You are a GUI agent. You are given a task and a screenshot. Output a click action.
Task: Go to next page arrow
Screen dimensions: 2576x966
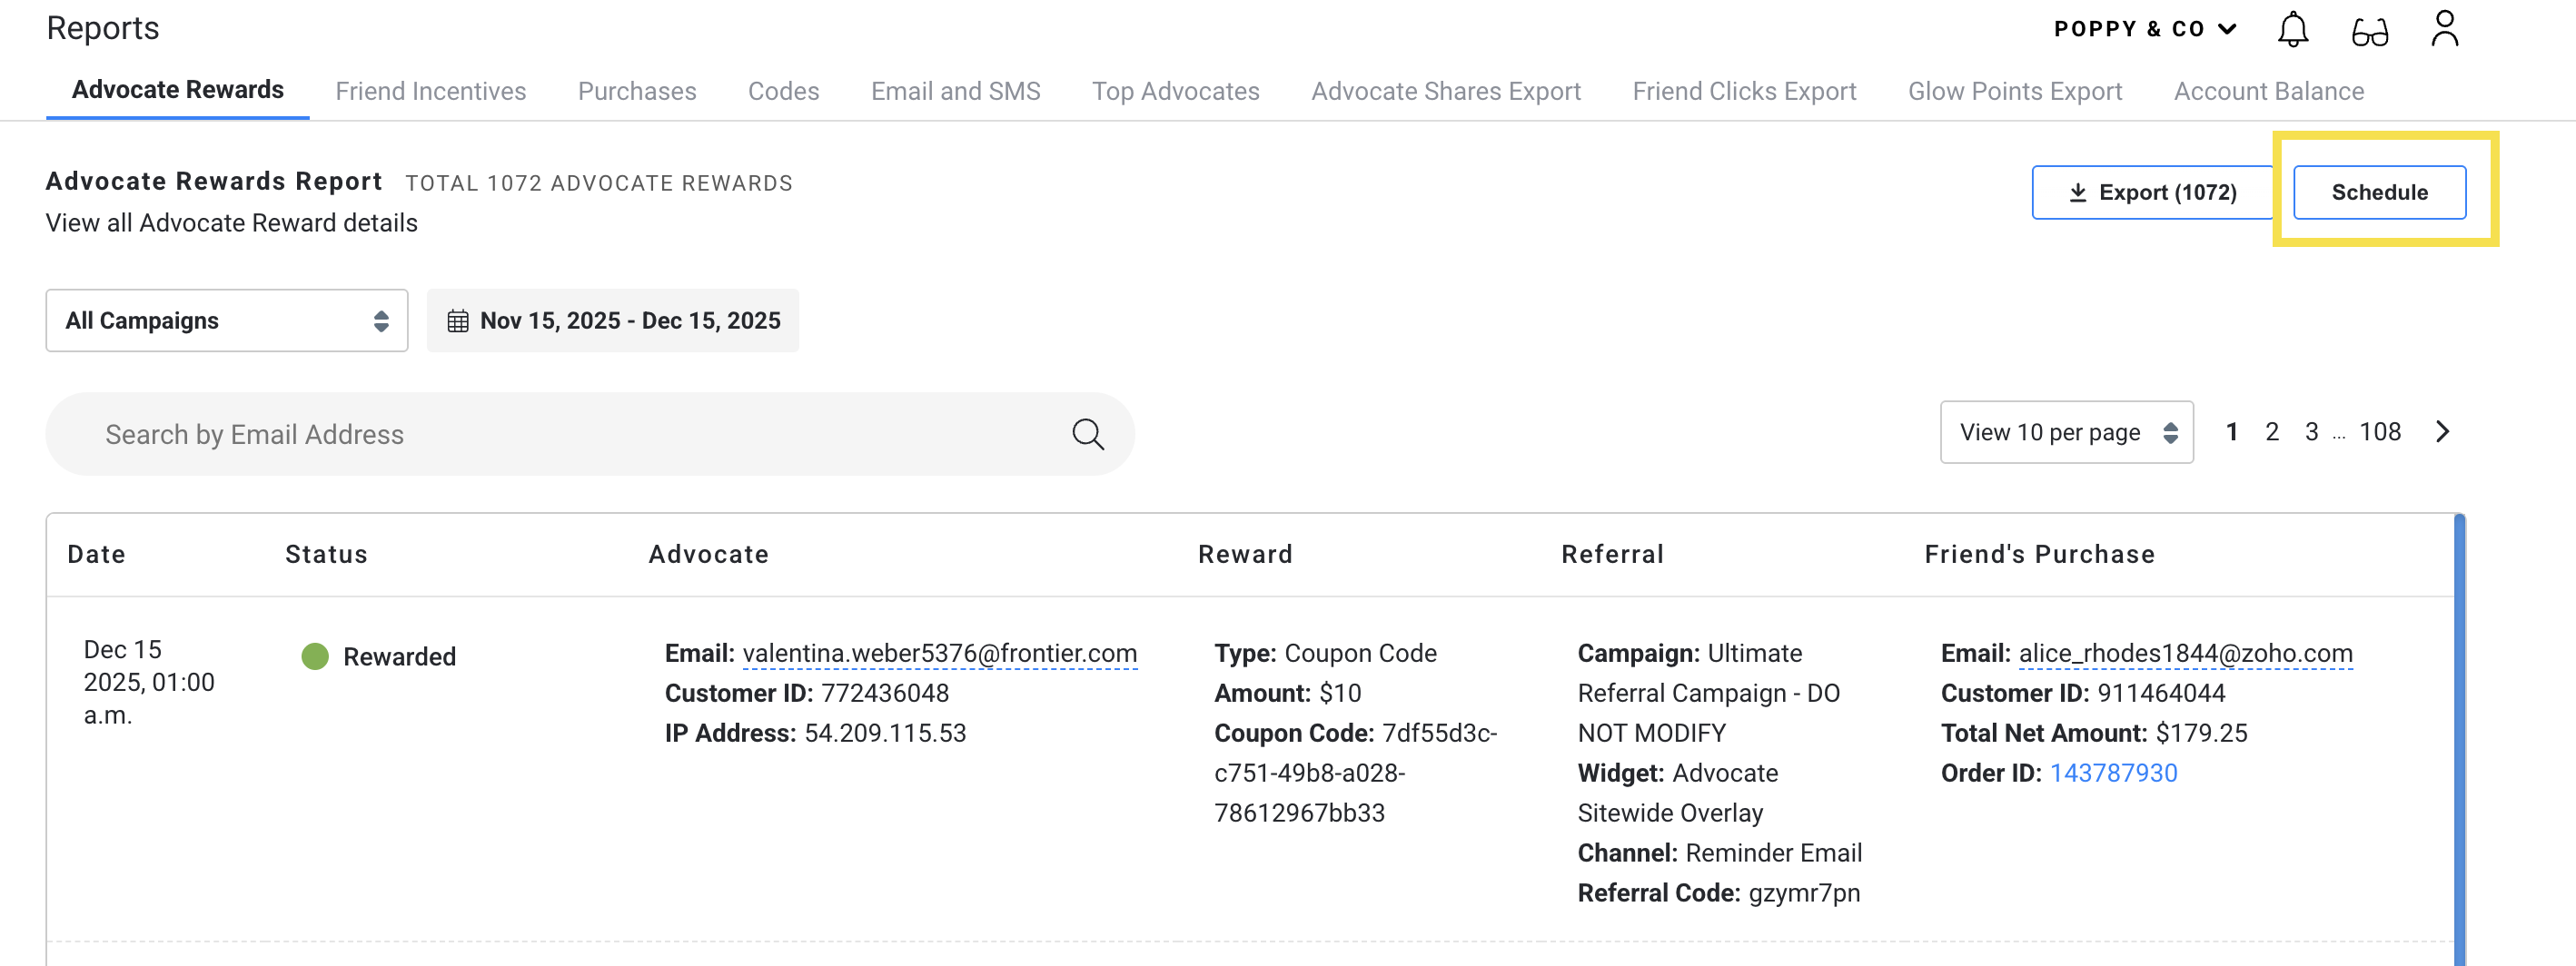click(x=2442, y=432)
